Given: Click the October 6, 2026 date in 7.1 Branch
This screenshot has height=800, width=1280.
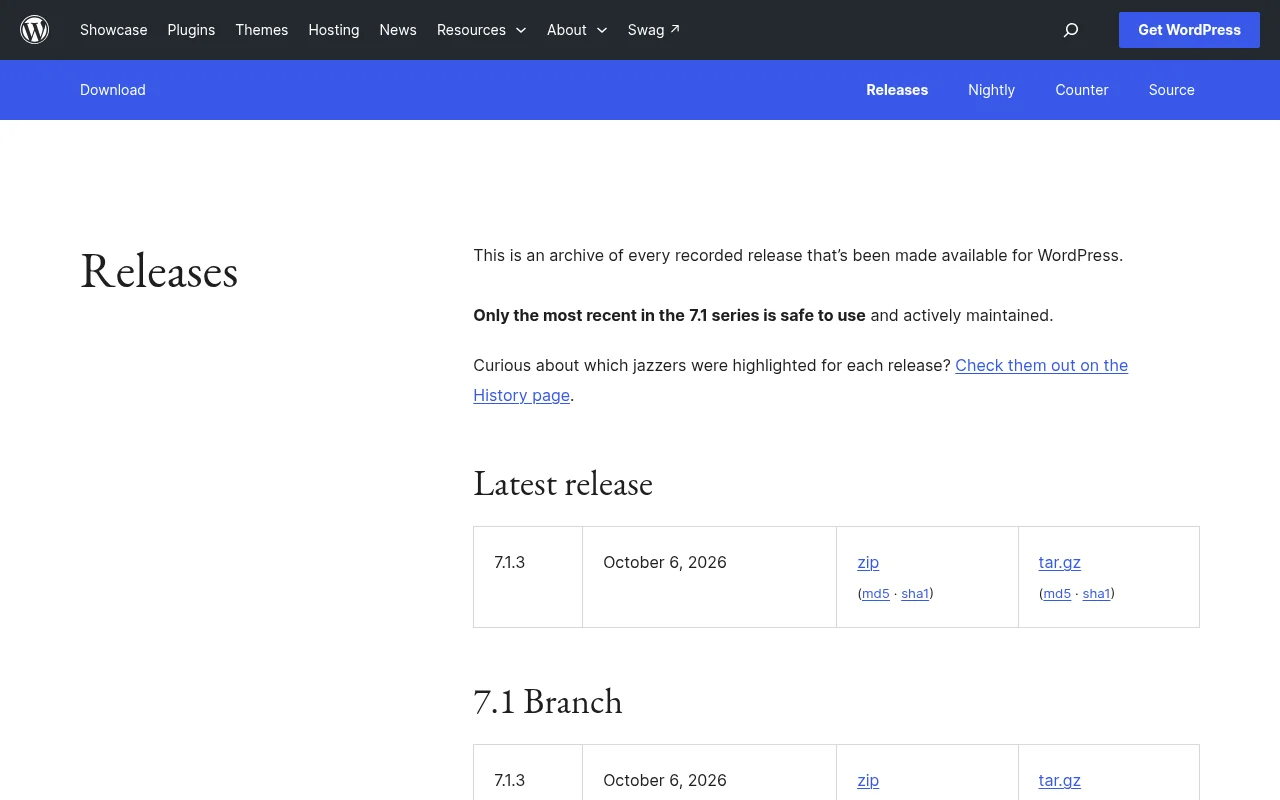Looking at the screenshot, I should point(665,780).
